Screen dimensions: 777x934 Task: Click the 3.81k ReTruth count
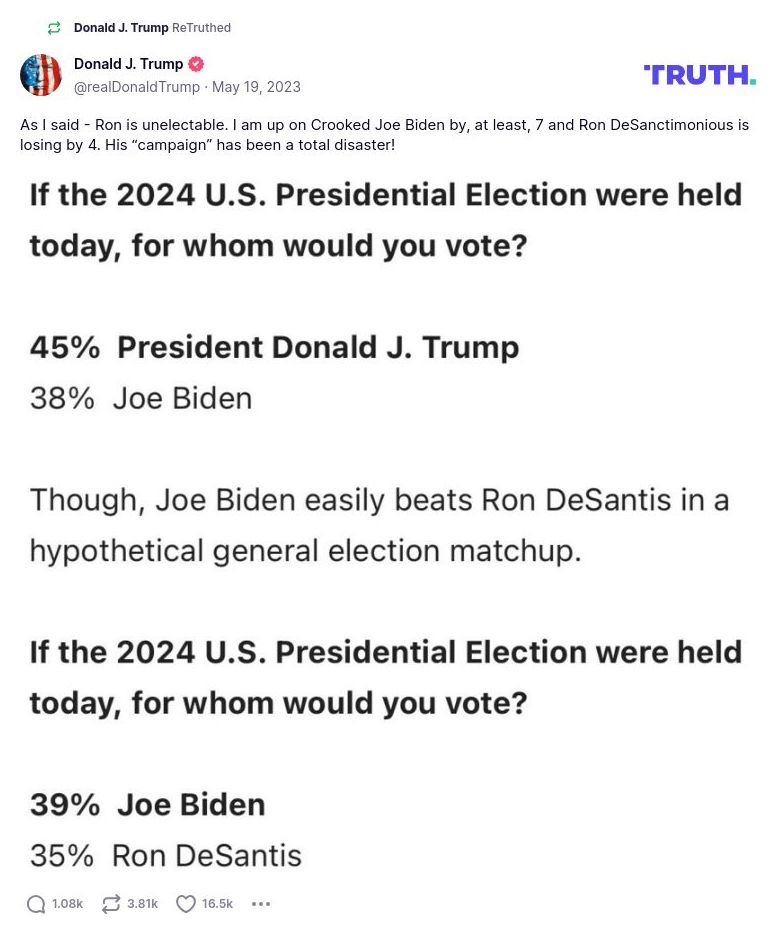[x=142, y=904]
